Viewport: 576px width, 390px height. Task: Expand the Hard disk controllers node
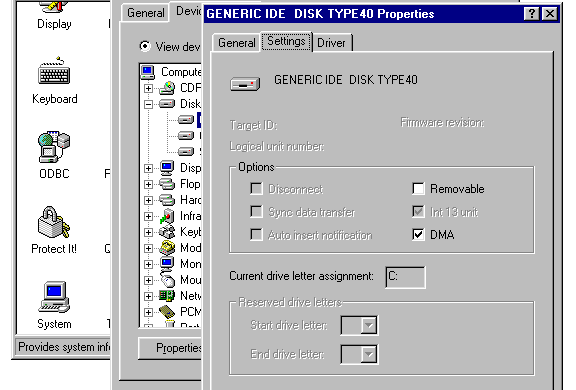(x=148, y=201)
